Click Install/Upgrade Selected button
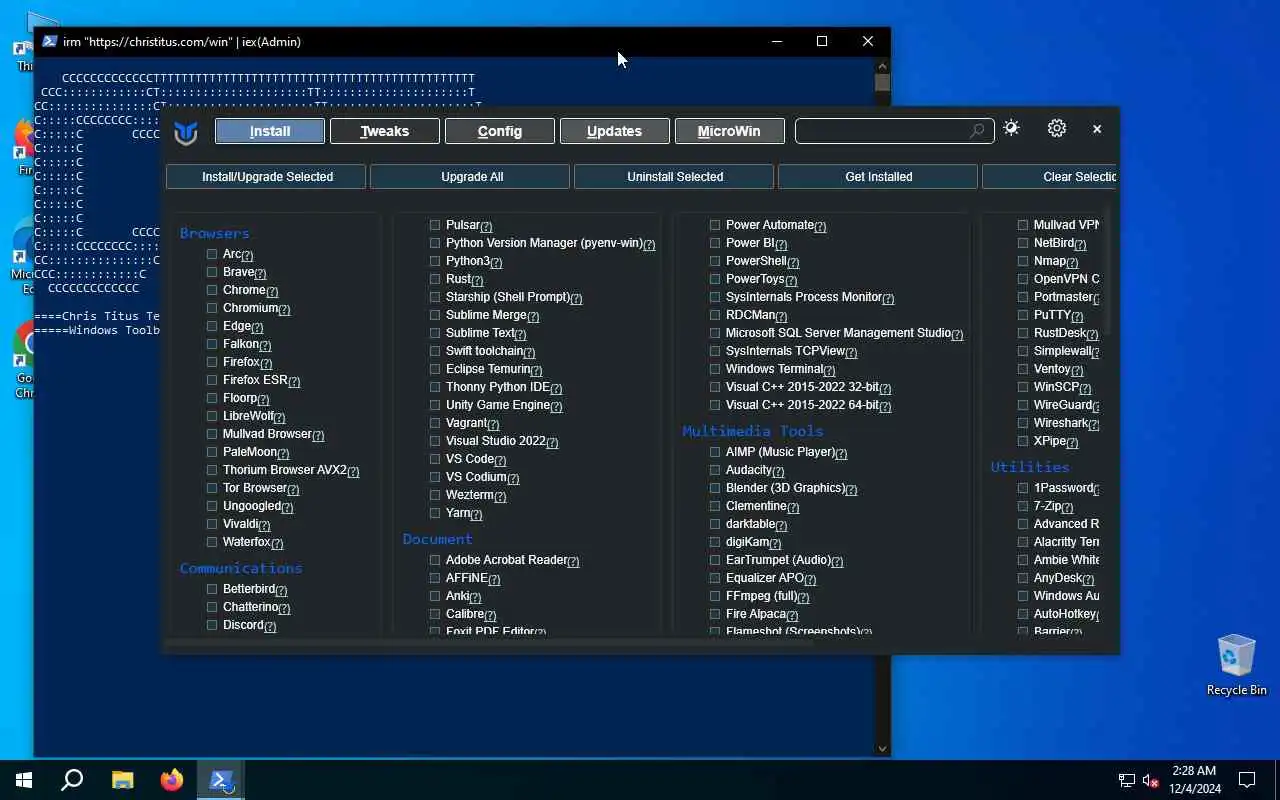Viewport: 1280px width, 800px height. (267, 176)
